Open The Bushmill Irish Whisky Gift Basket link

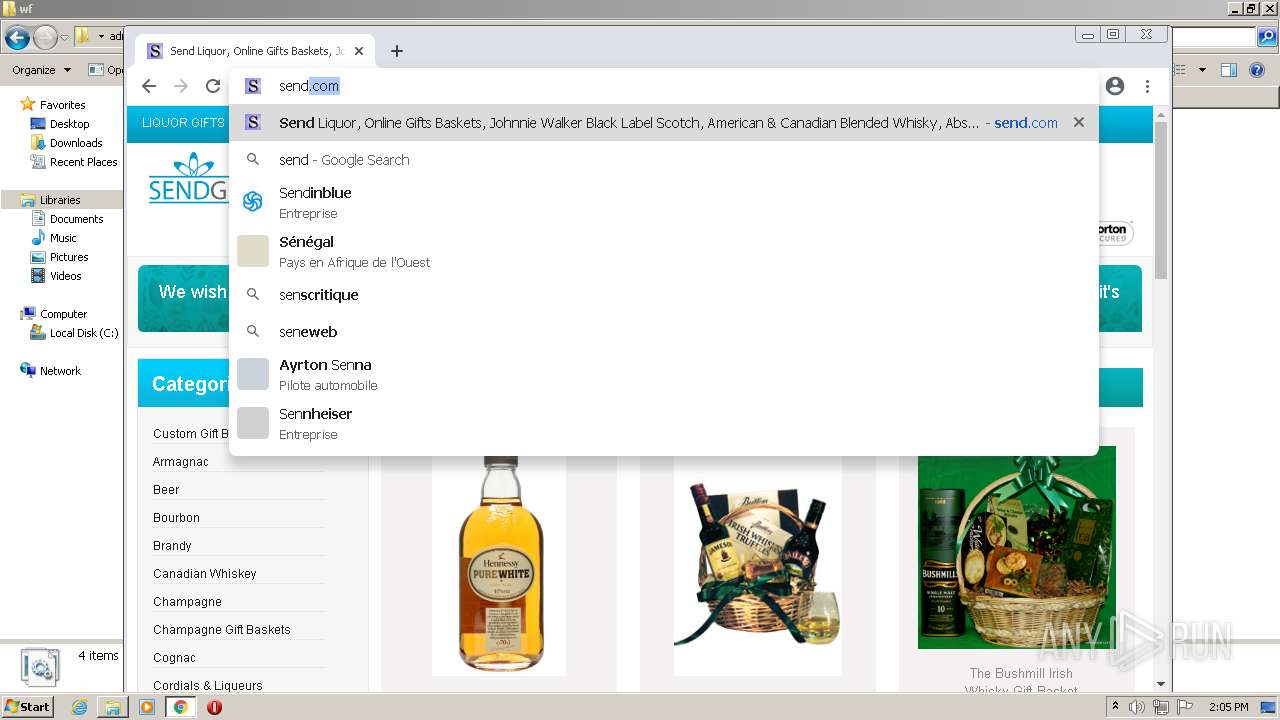1021,682
